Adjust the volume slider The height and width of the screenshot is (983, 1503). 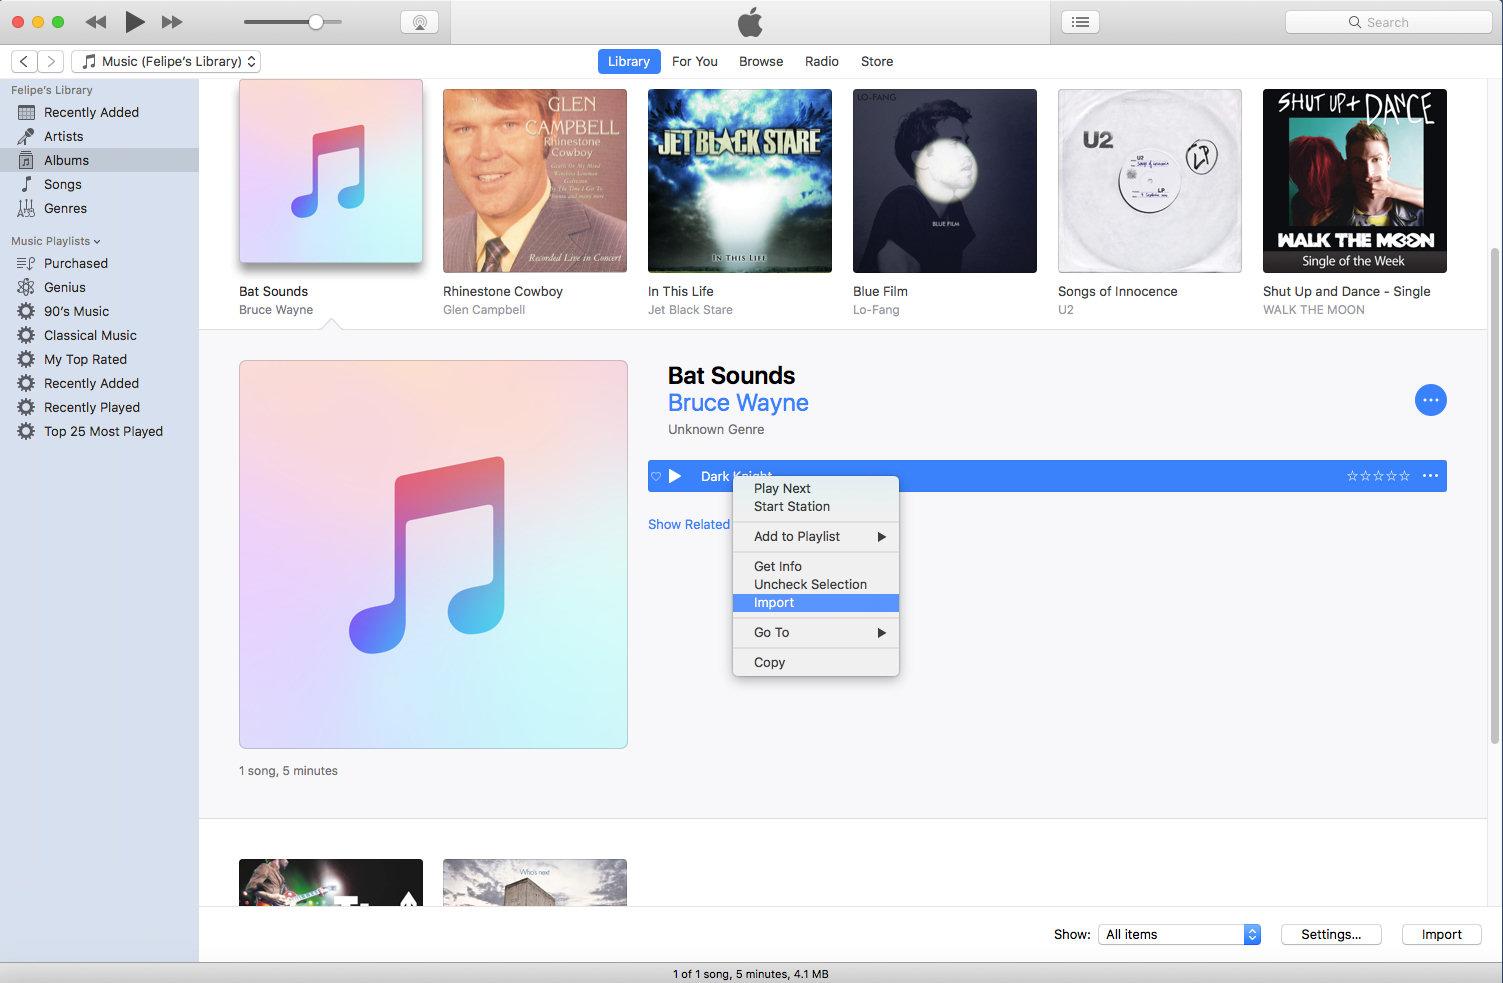tap(315, 21)
